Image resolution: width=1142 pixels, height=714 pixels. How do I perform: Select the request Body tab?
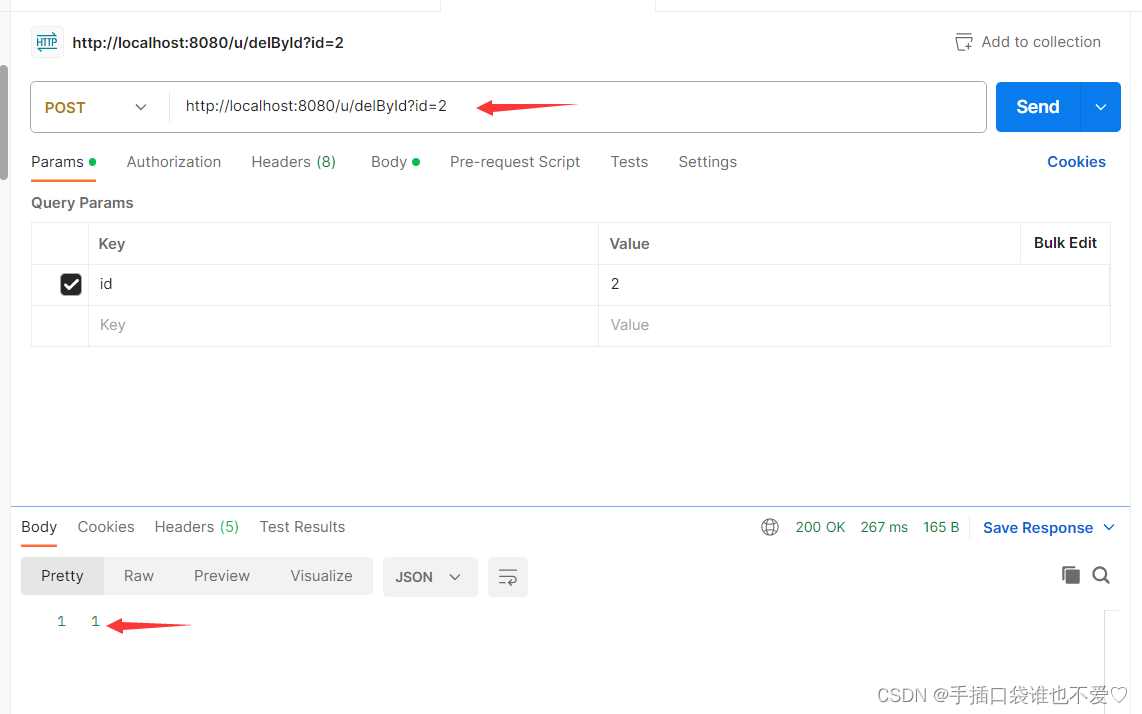pyautogui.click(x=395, y=162)
